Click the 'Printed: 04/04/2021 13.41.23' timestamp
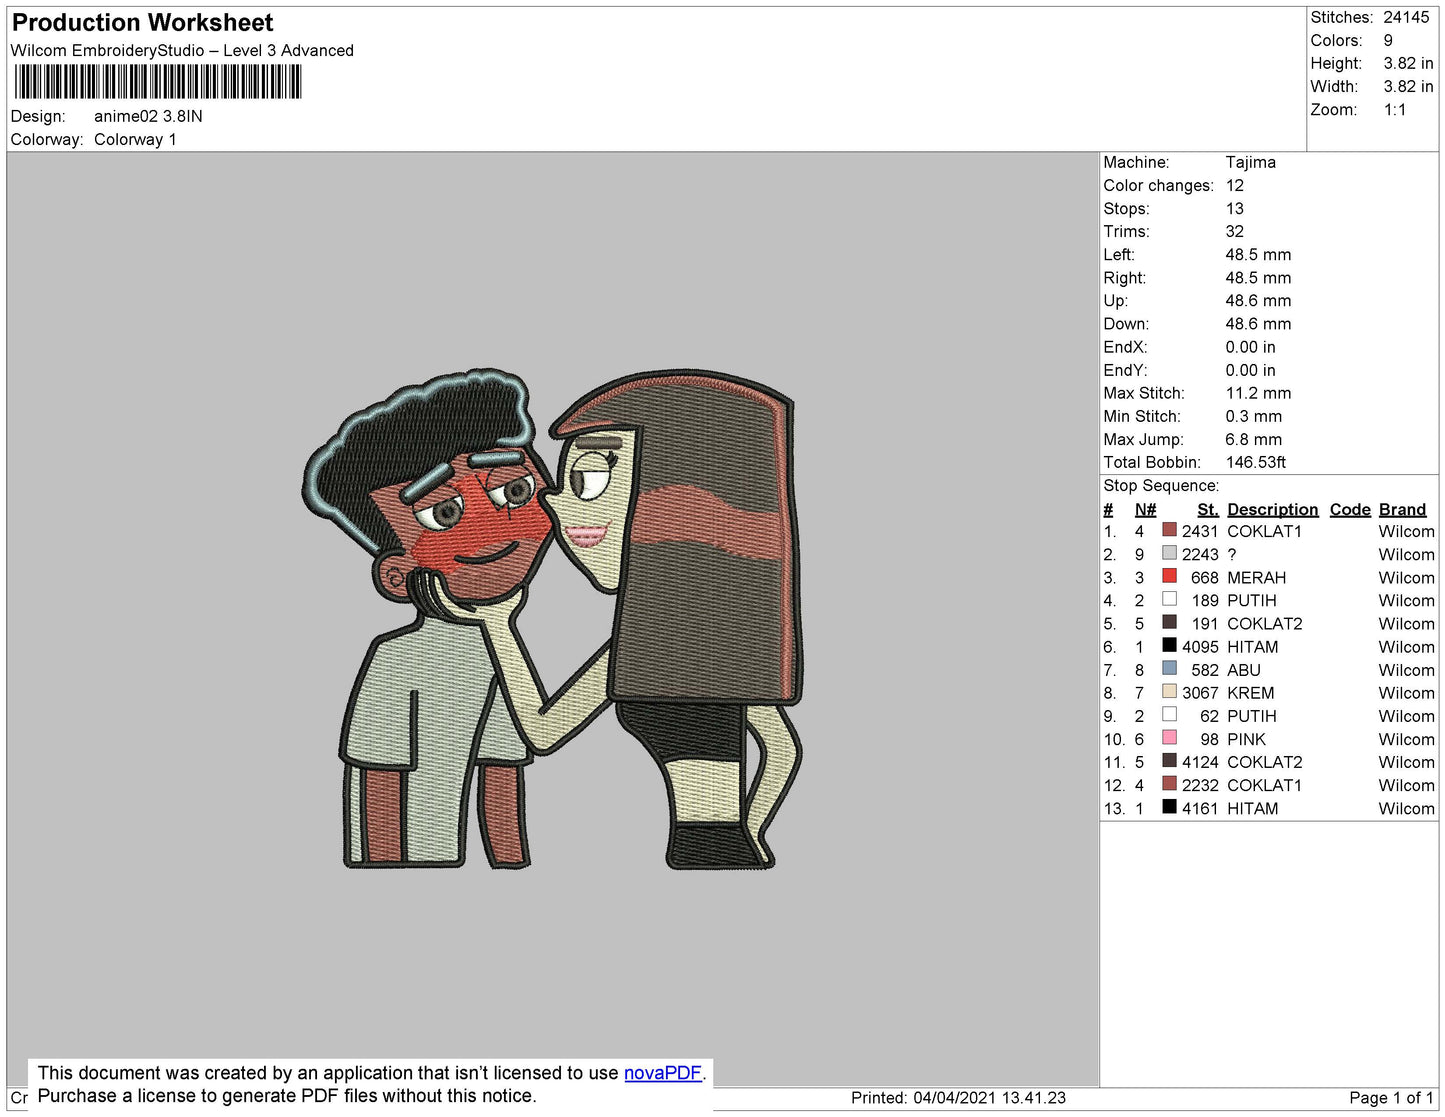Image resolution: width=1445 pixels, height=1117 pixels. [x=958, y=1097]
